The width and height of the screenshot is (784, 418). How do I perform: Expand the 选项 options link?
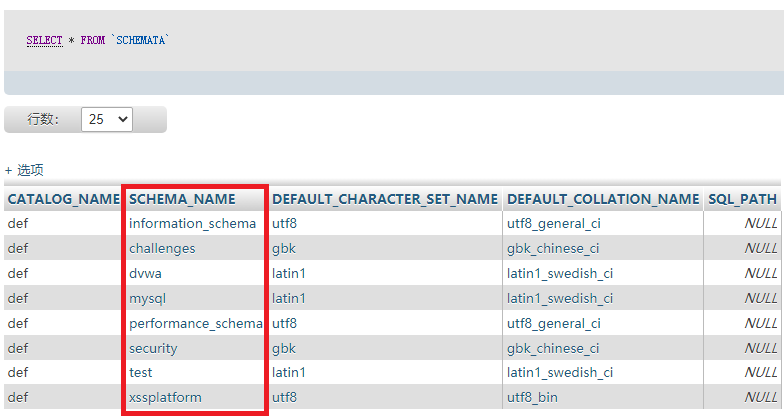tap(24, 170)
